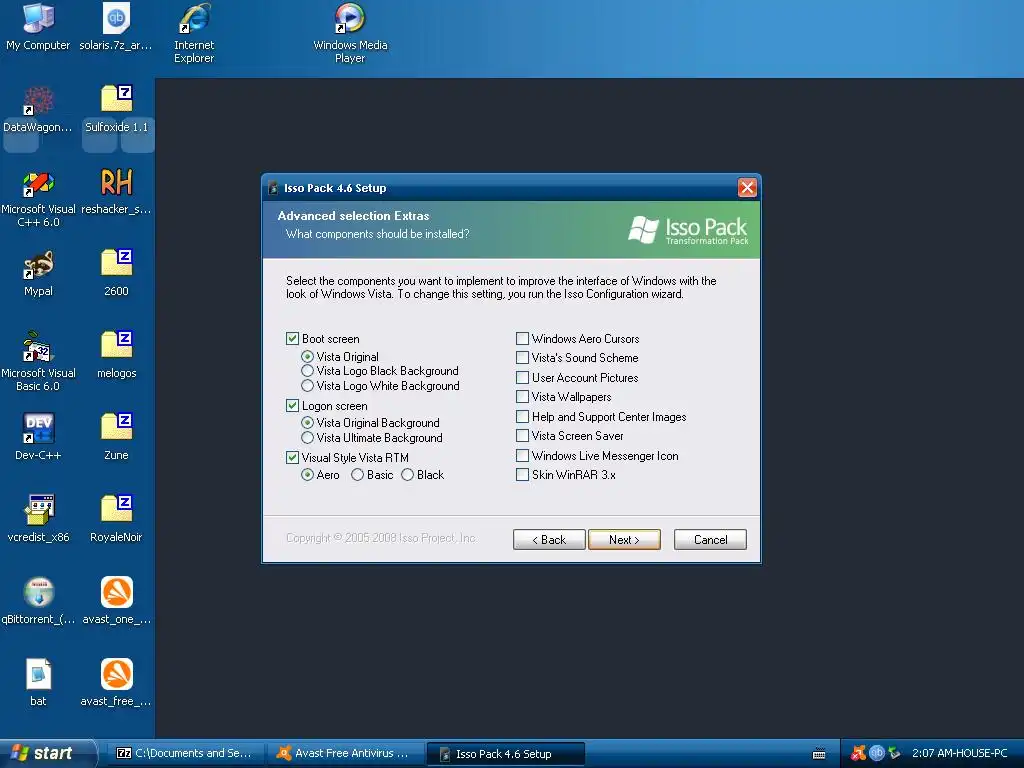The height and width of the screenshot is (768, 1024).
Task: Select Vista Logo White Background radio
Action: coord(307,385)
